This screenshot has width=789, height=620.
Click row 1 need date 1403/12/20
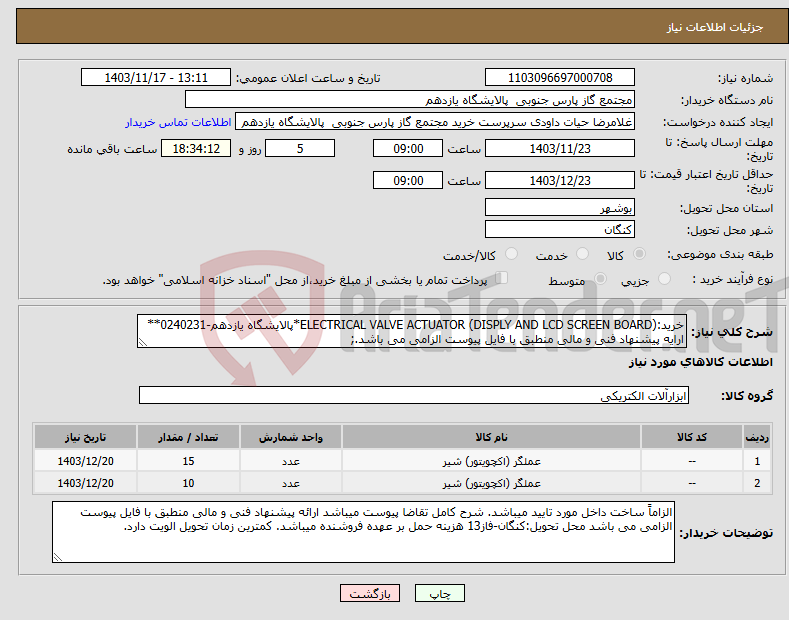click(x=86, y=461)
